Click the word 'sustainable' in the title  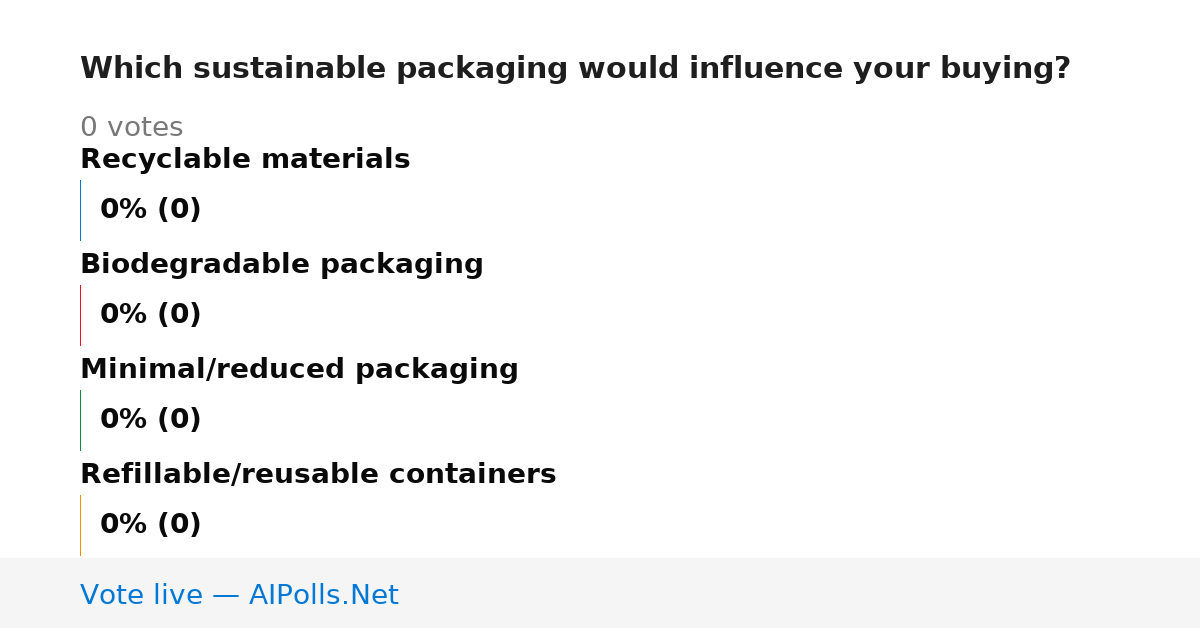[290, 69]
